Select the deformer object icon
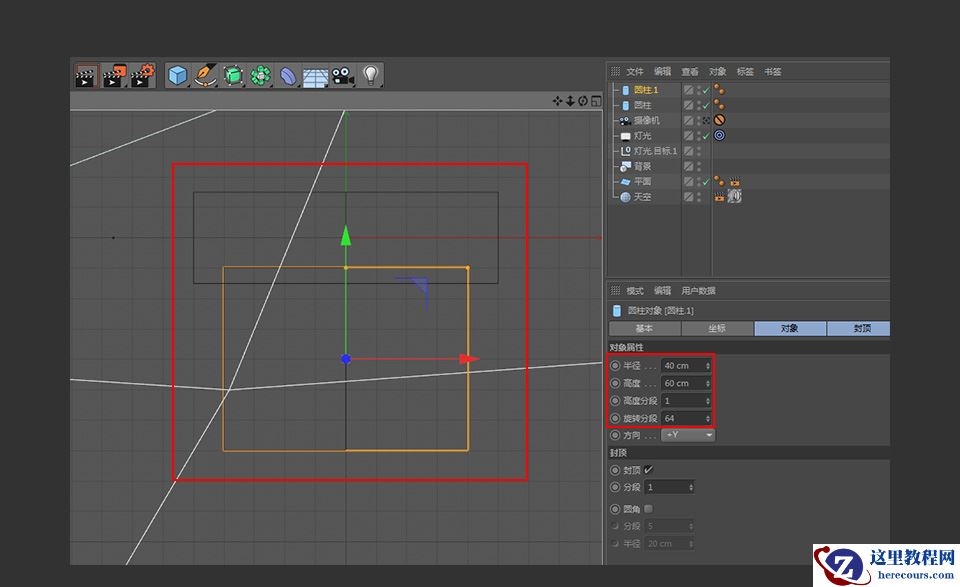This screenshot has width=960, height=587. point(288,75)
